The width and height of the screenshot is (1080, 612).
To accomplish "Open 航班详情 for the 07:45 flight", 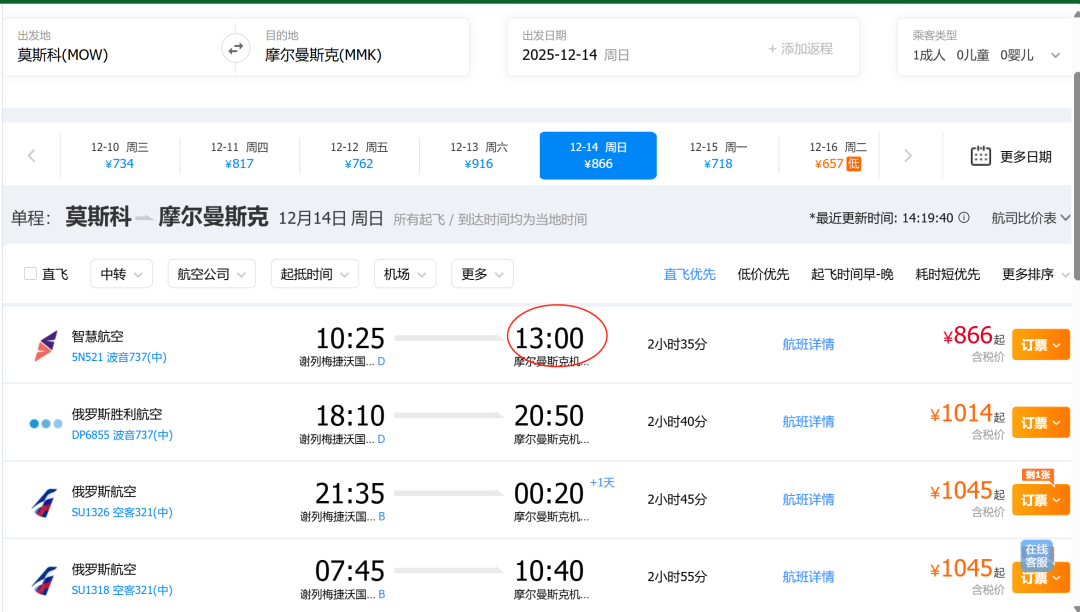I will pos(808,577).
